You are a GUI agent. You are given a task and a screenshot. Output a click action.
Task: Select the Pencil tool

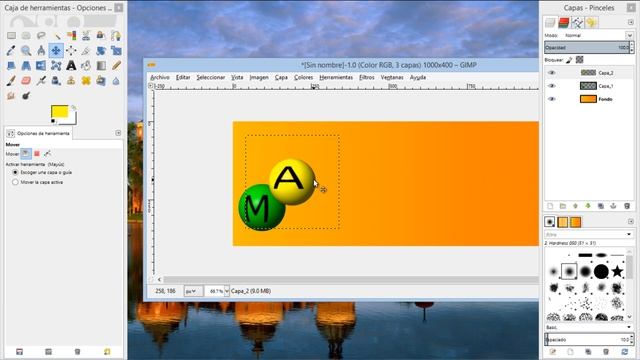(x=116, y=66)
